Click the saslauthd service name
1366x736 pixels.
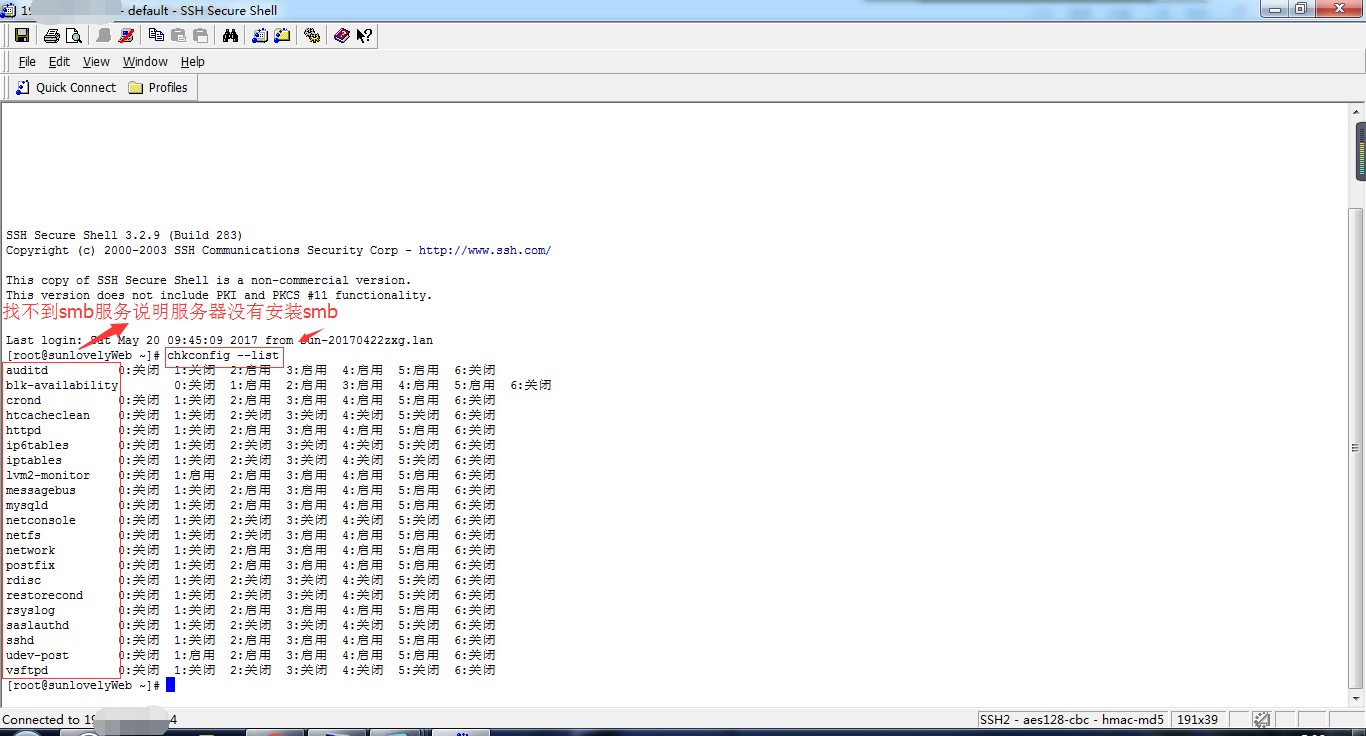(38, 625)
